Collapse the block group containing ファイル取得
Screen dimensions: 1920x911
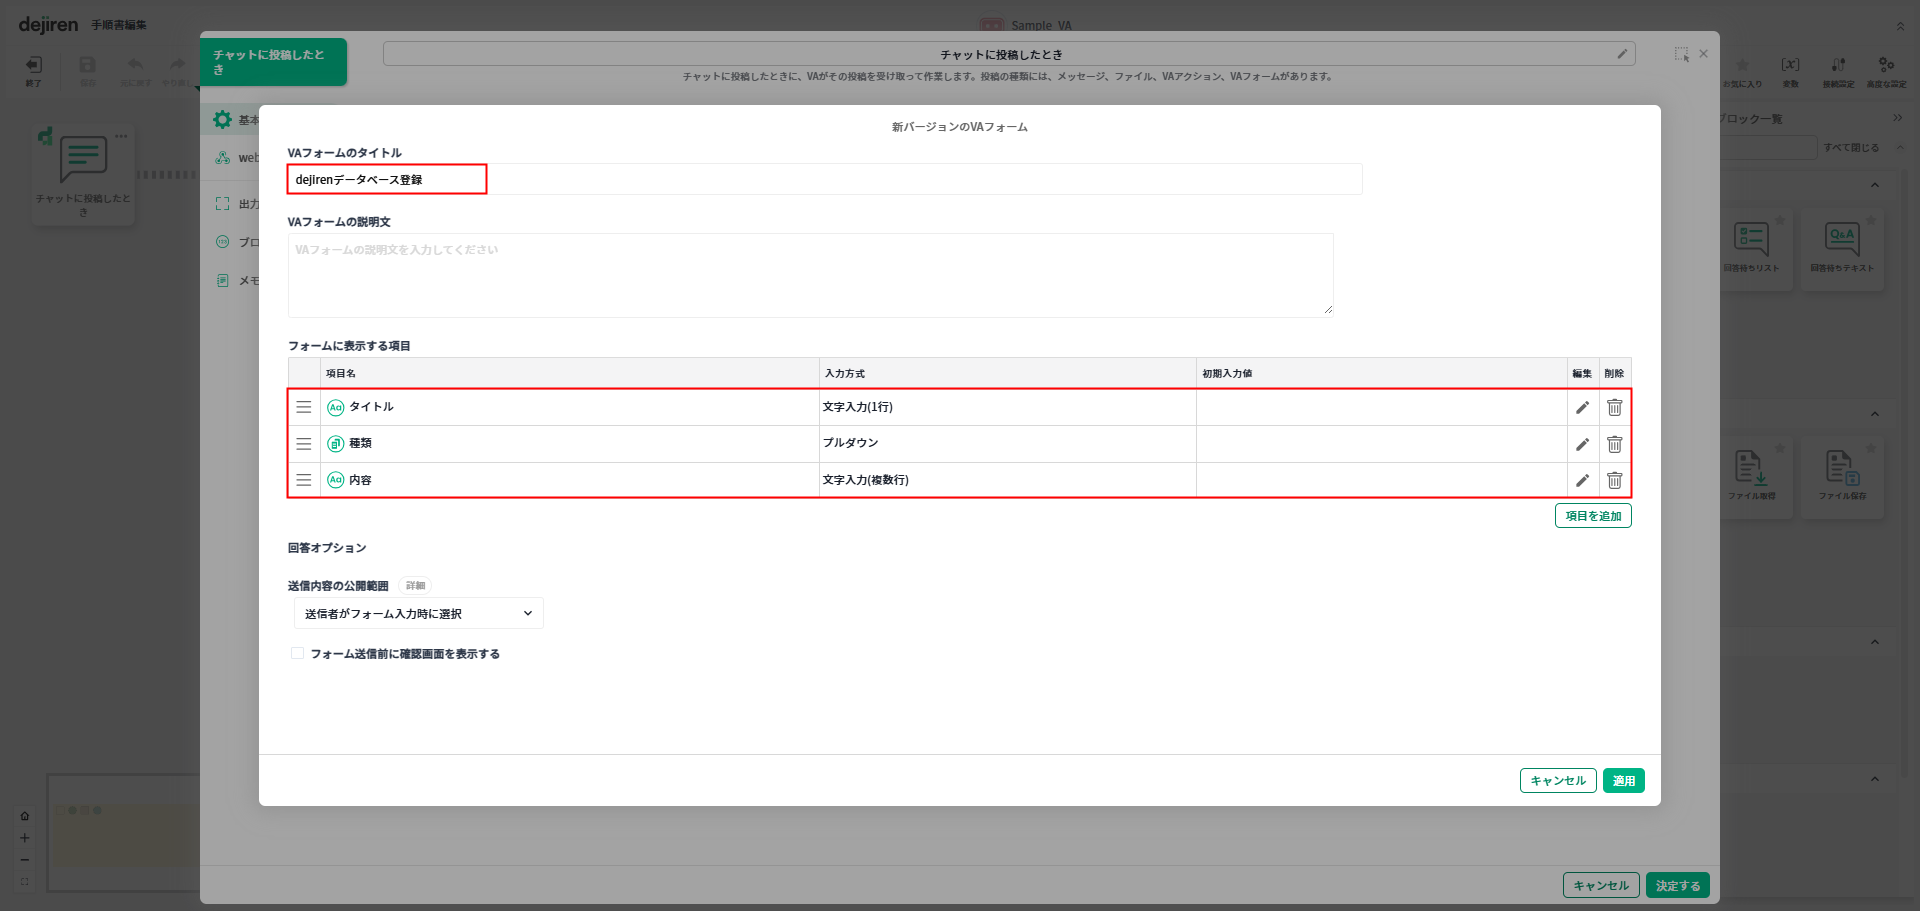(x=1875, y=414)
